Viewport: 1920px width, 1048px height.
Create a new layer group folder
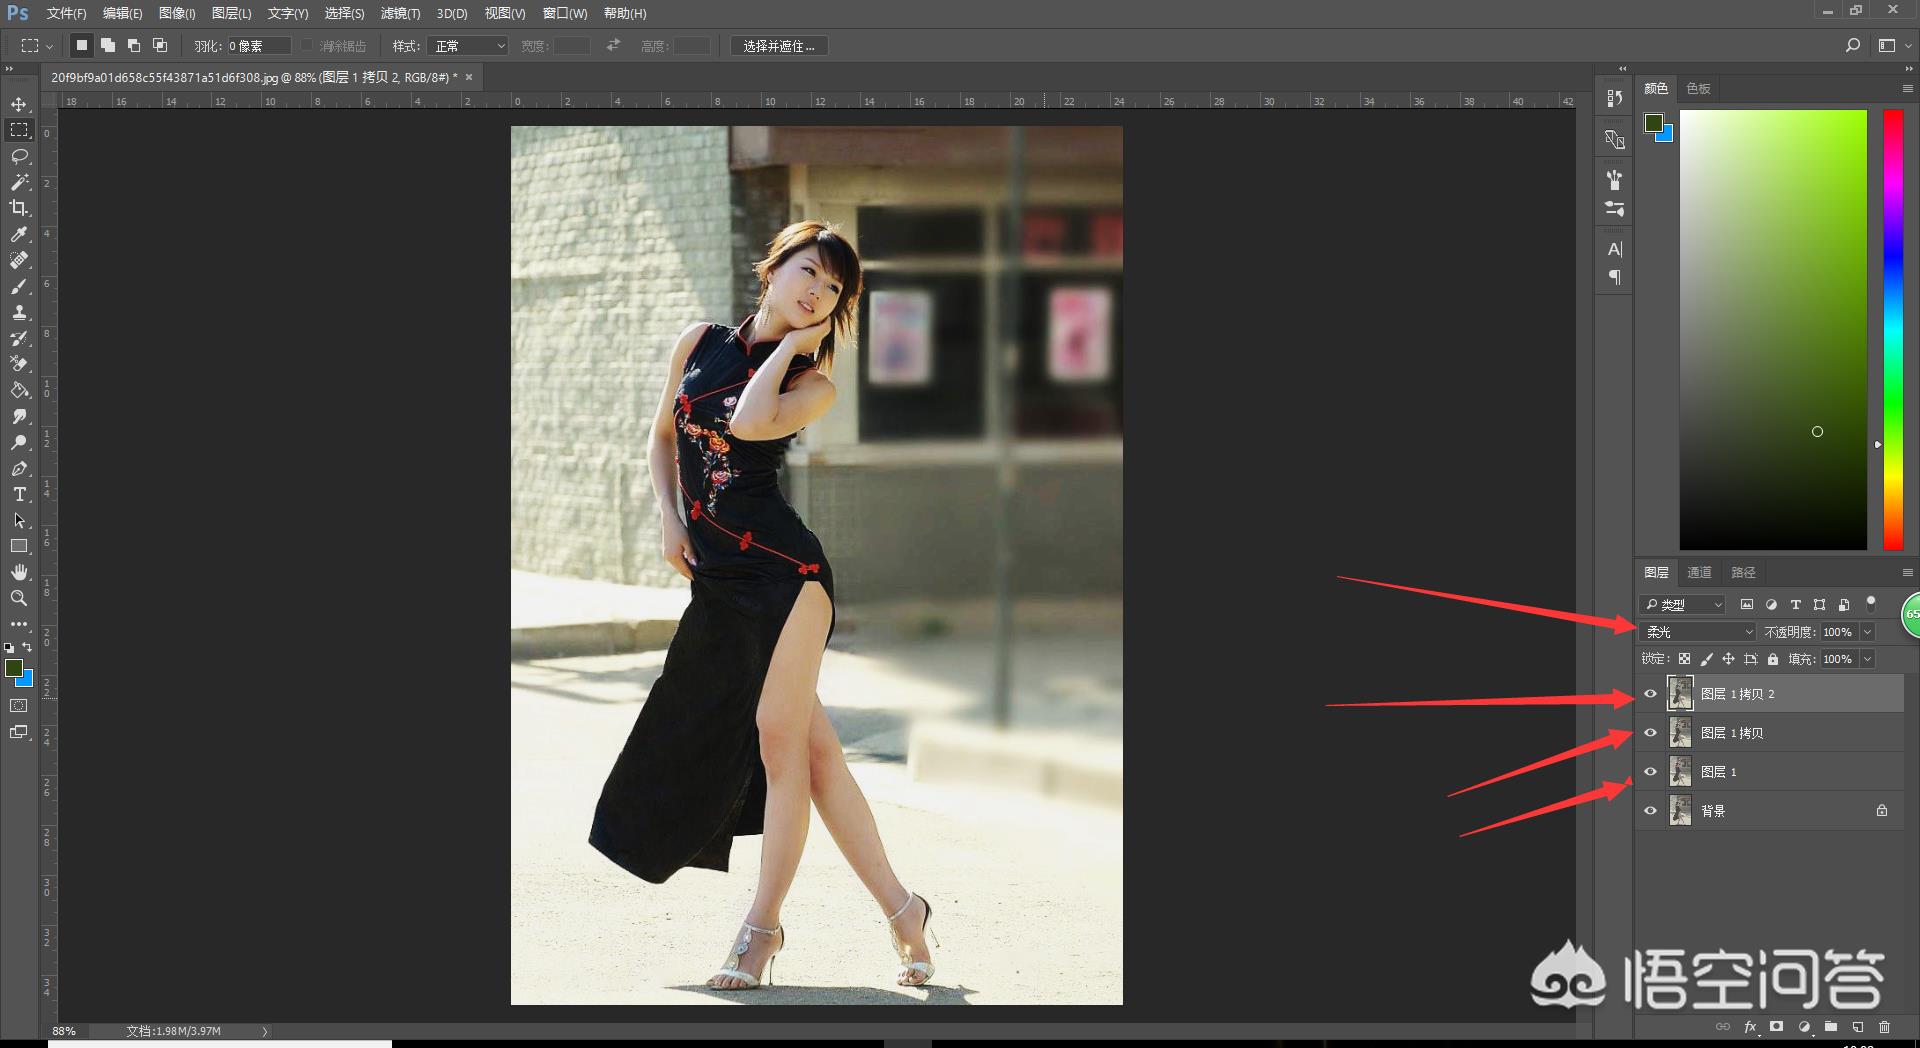tap(1831, 1027)
